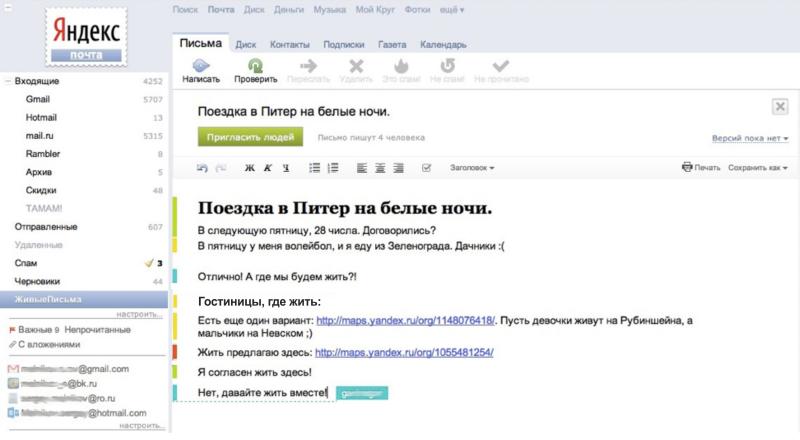Open the Сохранить как dropdown
This screenshot has height=440, width=800.
[x=758, y=167]
